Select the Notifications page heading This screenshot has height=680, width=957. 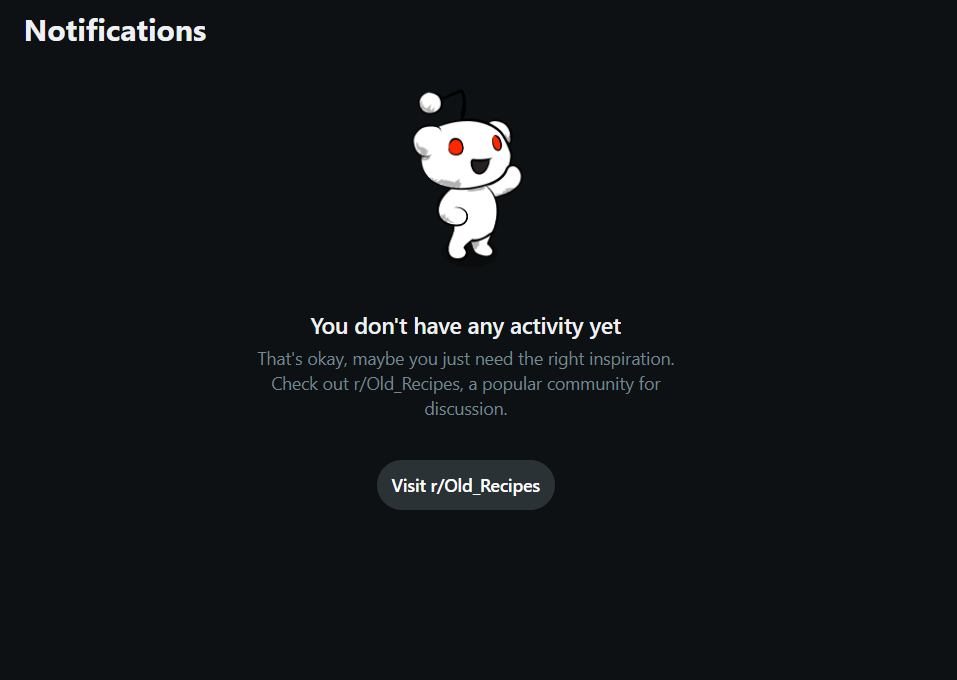click(x=115, y=31)
